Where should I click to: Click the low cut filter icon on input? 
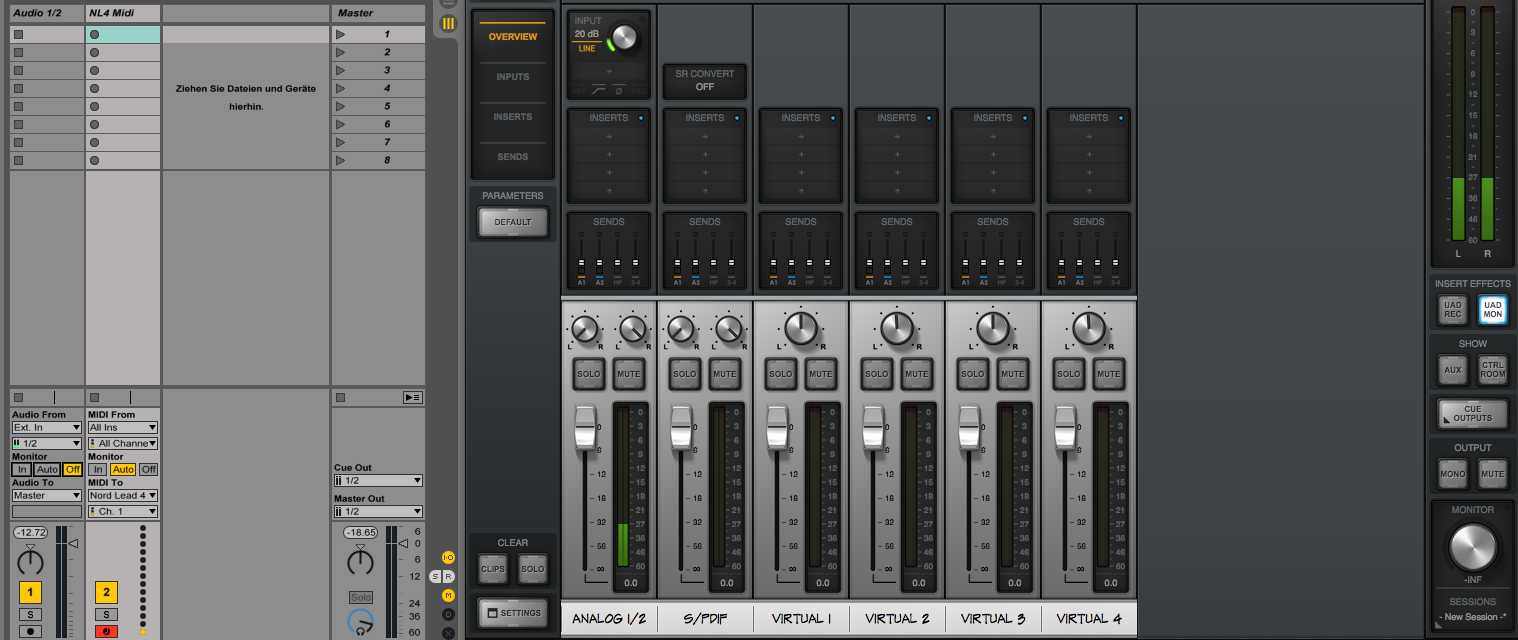pyautogui.click(x=600, y=91)
